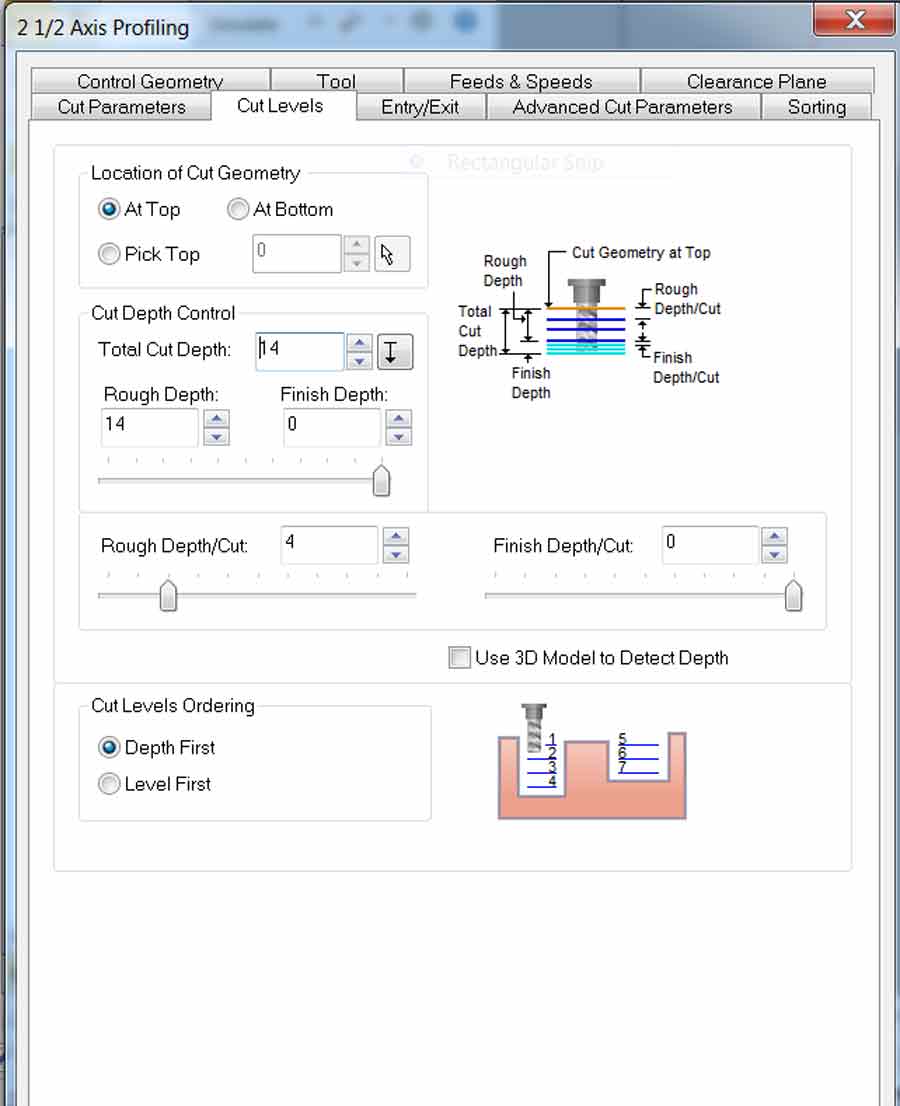This screenshot has height=1106, width=900.
Task: Decrease Finish Depth/Cut using the down arrow
Action: 774,554
